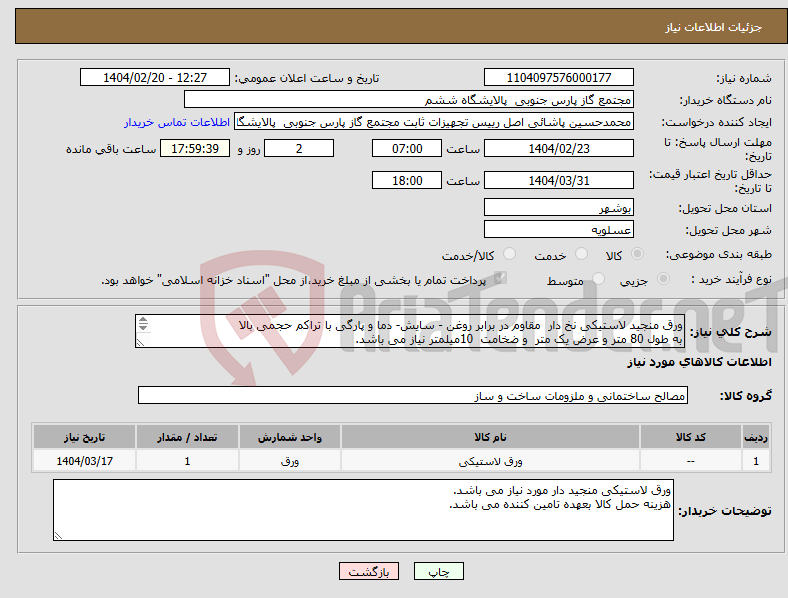Screen dimensions: 788x598
Task: Open اطلاعات تماس خریدار link
Action: click(x=177, y=122)
